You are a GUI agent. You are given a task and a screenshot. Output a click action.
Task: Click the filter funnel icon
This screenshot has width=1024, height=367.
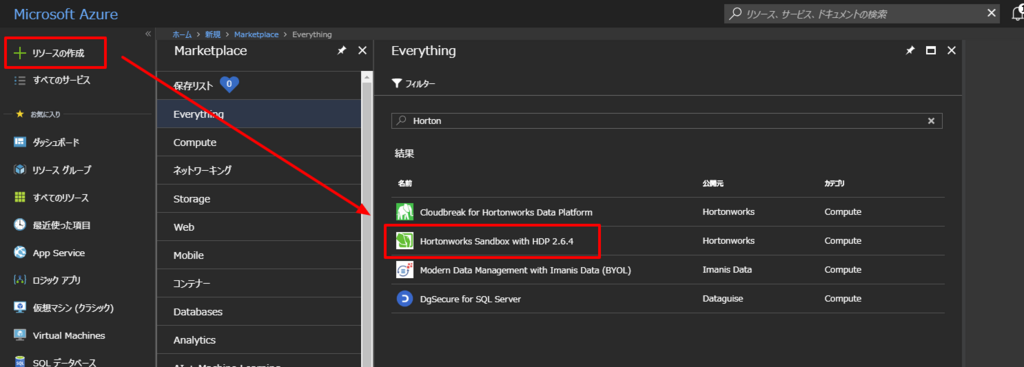[x=396, y=84]
